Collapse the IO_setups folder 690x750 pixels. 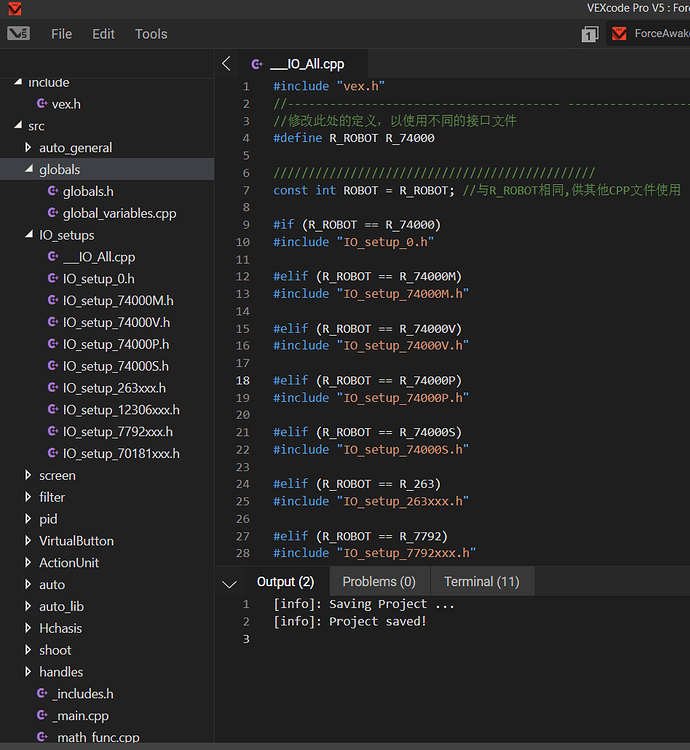(29, 234)
